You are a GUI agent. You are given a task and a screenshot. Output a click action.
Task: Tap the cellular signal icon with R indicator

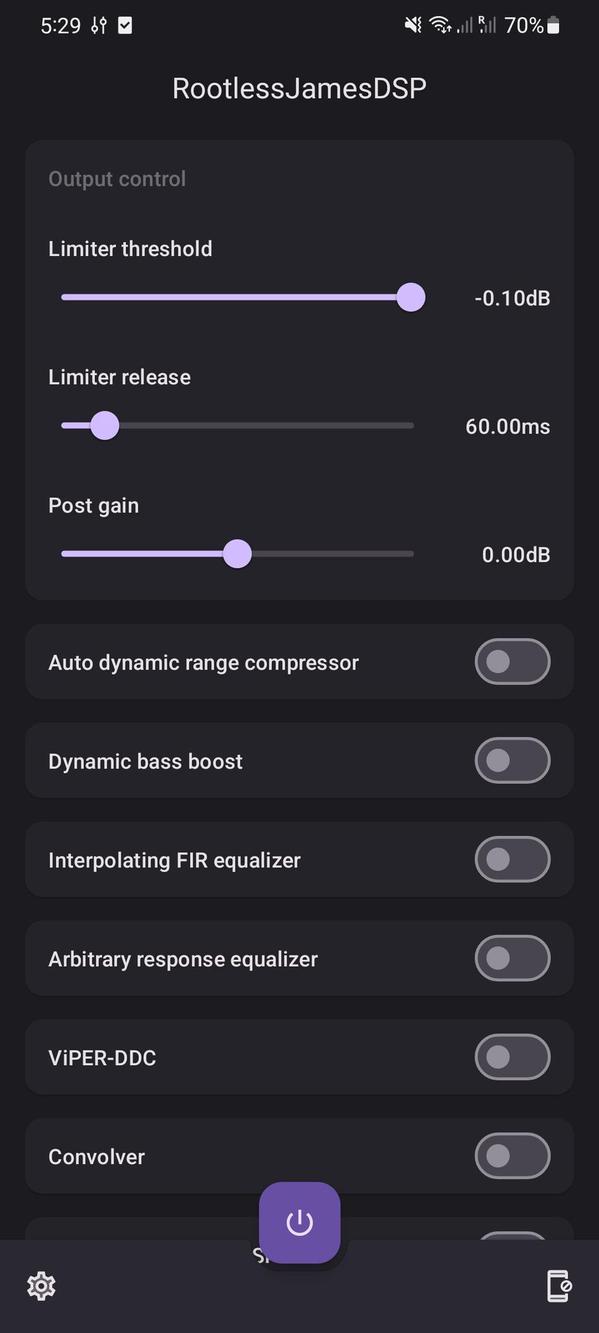[x=488, y=25]
